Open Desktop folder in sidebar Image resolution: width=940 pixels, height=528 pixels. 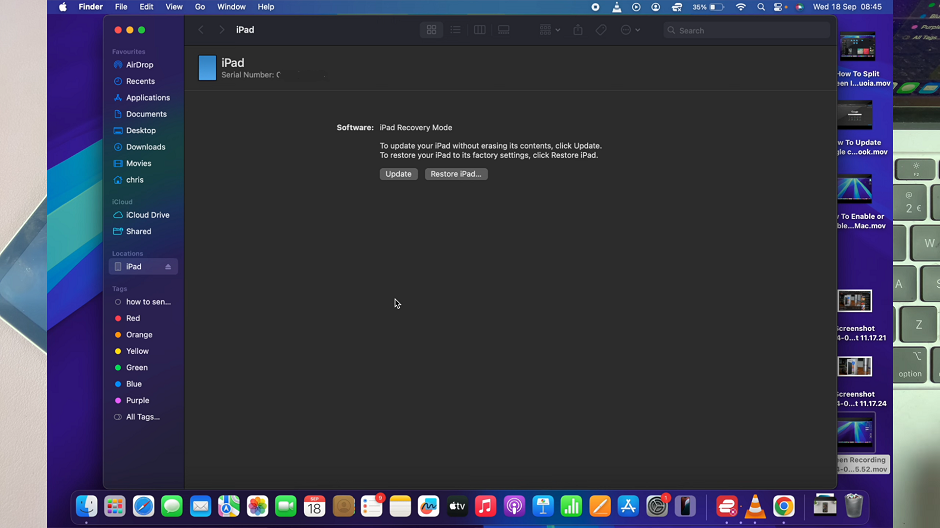click(x=141, y=130)
